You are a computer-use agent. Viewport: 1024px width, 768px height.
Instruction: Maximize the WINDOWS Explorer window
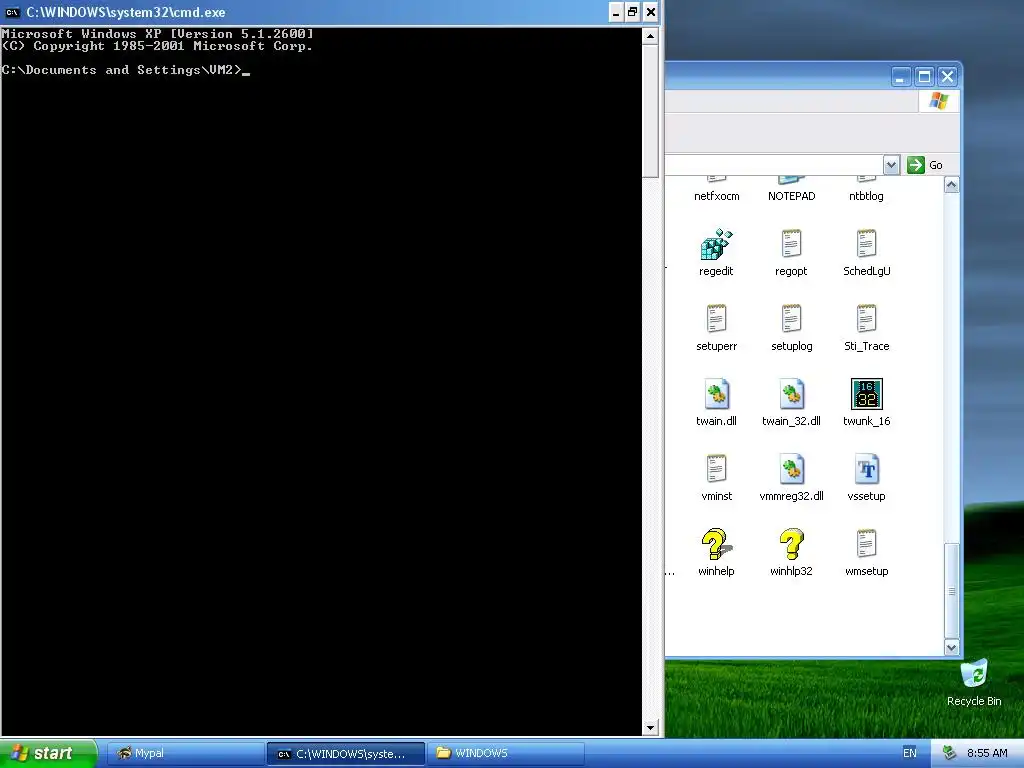924,77
